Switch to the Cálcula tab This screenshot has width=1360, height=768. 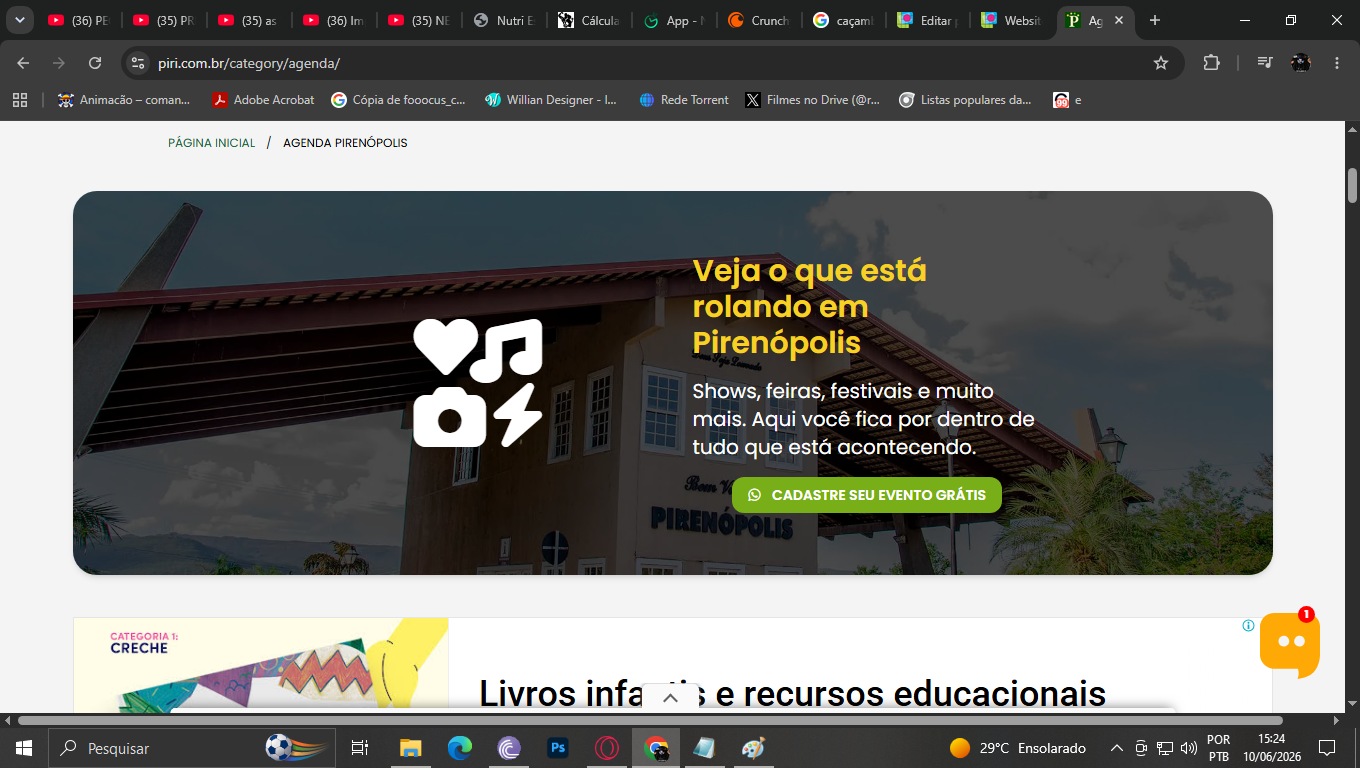(589, 20)
